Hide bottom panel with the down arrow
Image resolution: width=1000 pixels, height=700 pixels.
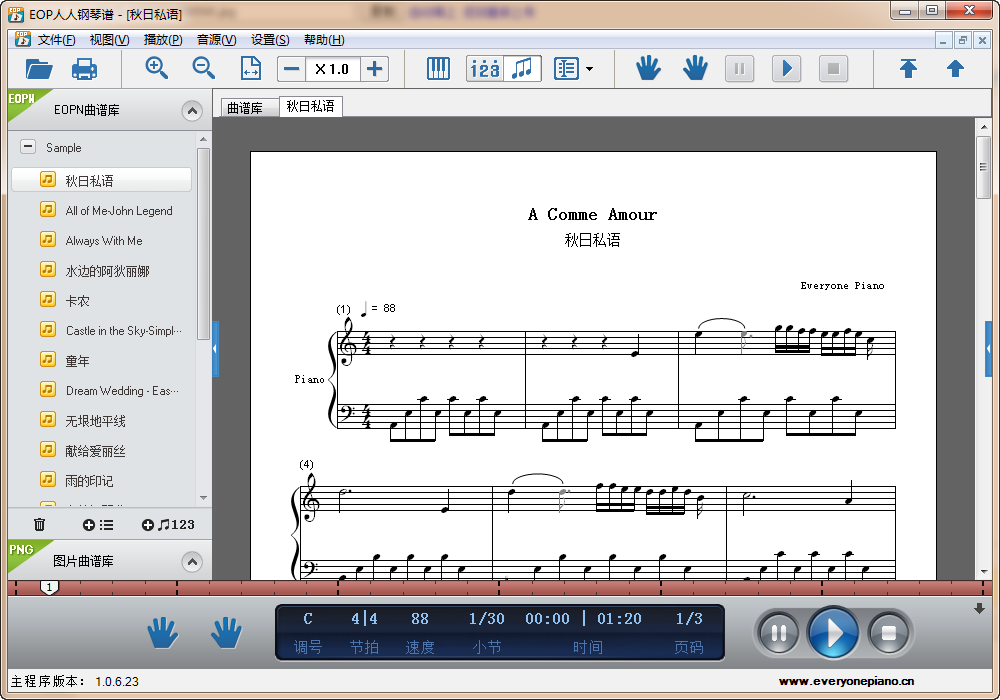(x=980, y=609)
